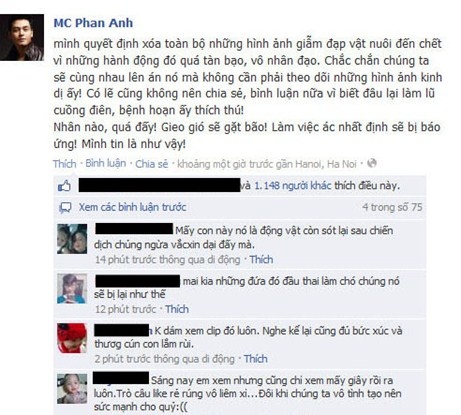The width and height of the screenshot is (461, 415).
Task: Click the comment speech bubble icon
Action: [65, 208]
